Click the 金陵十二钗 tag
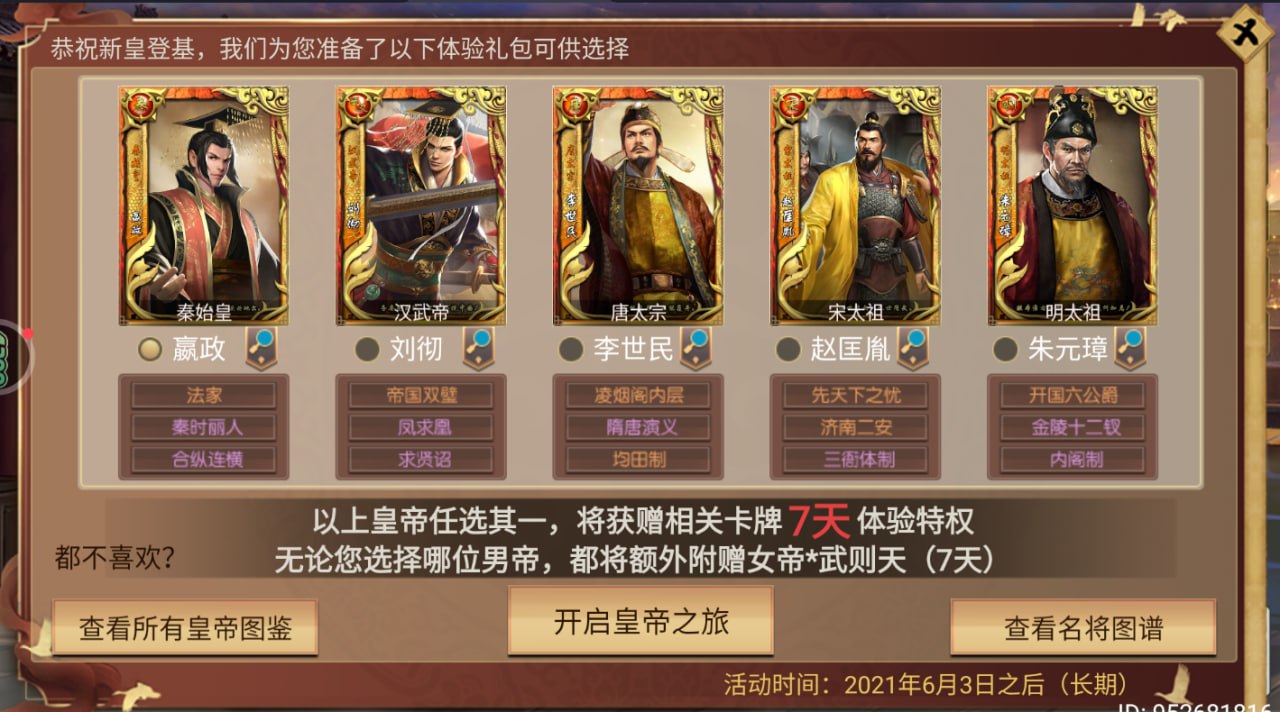 coord(1073,427)
